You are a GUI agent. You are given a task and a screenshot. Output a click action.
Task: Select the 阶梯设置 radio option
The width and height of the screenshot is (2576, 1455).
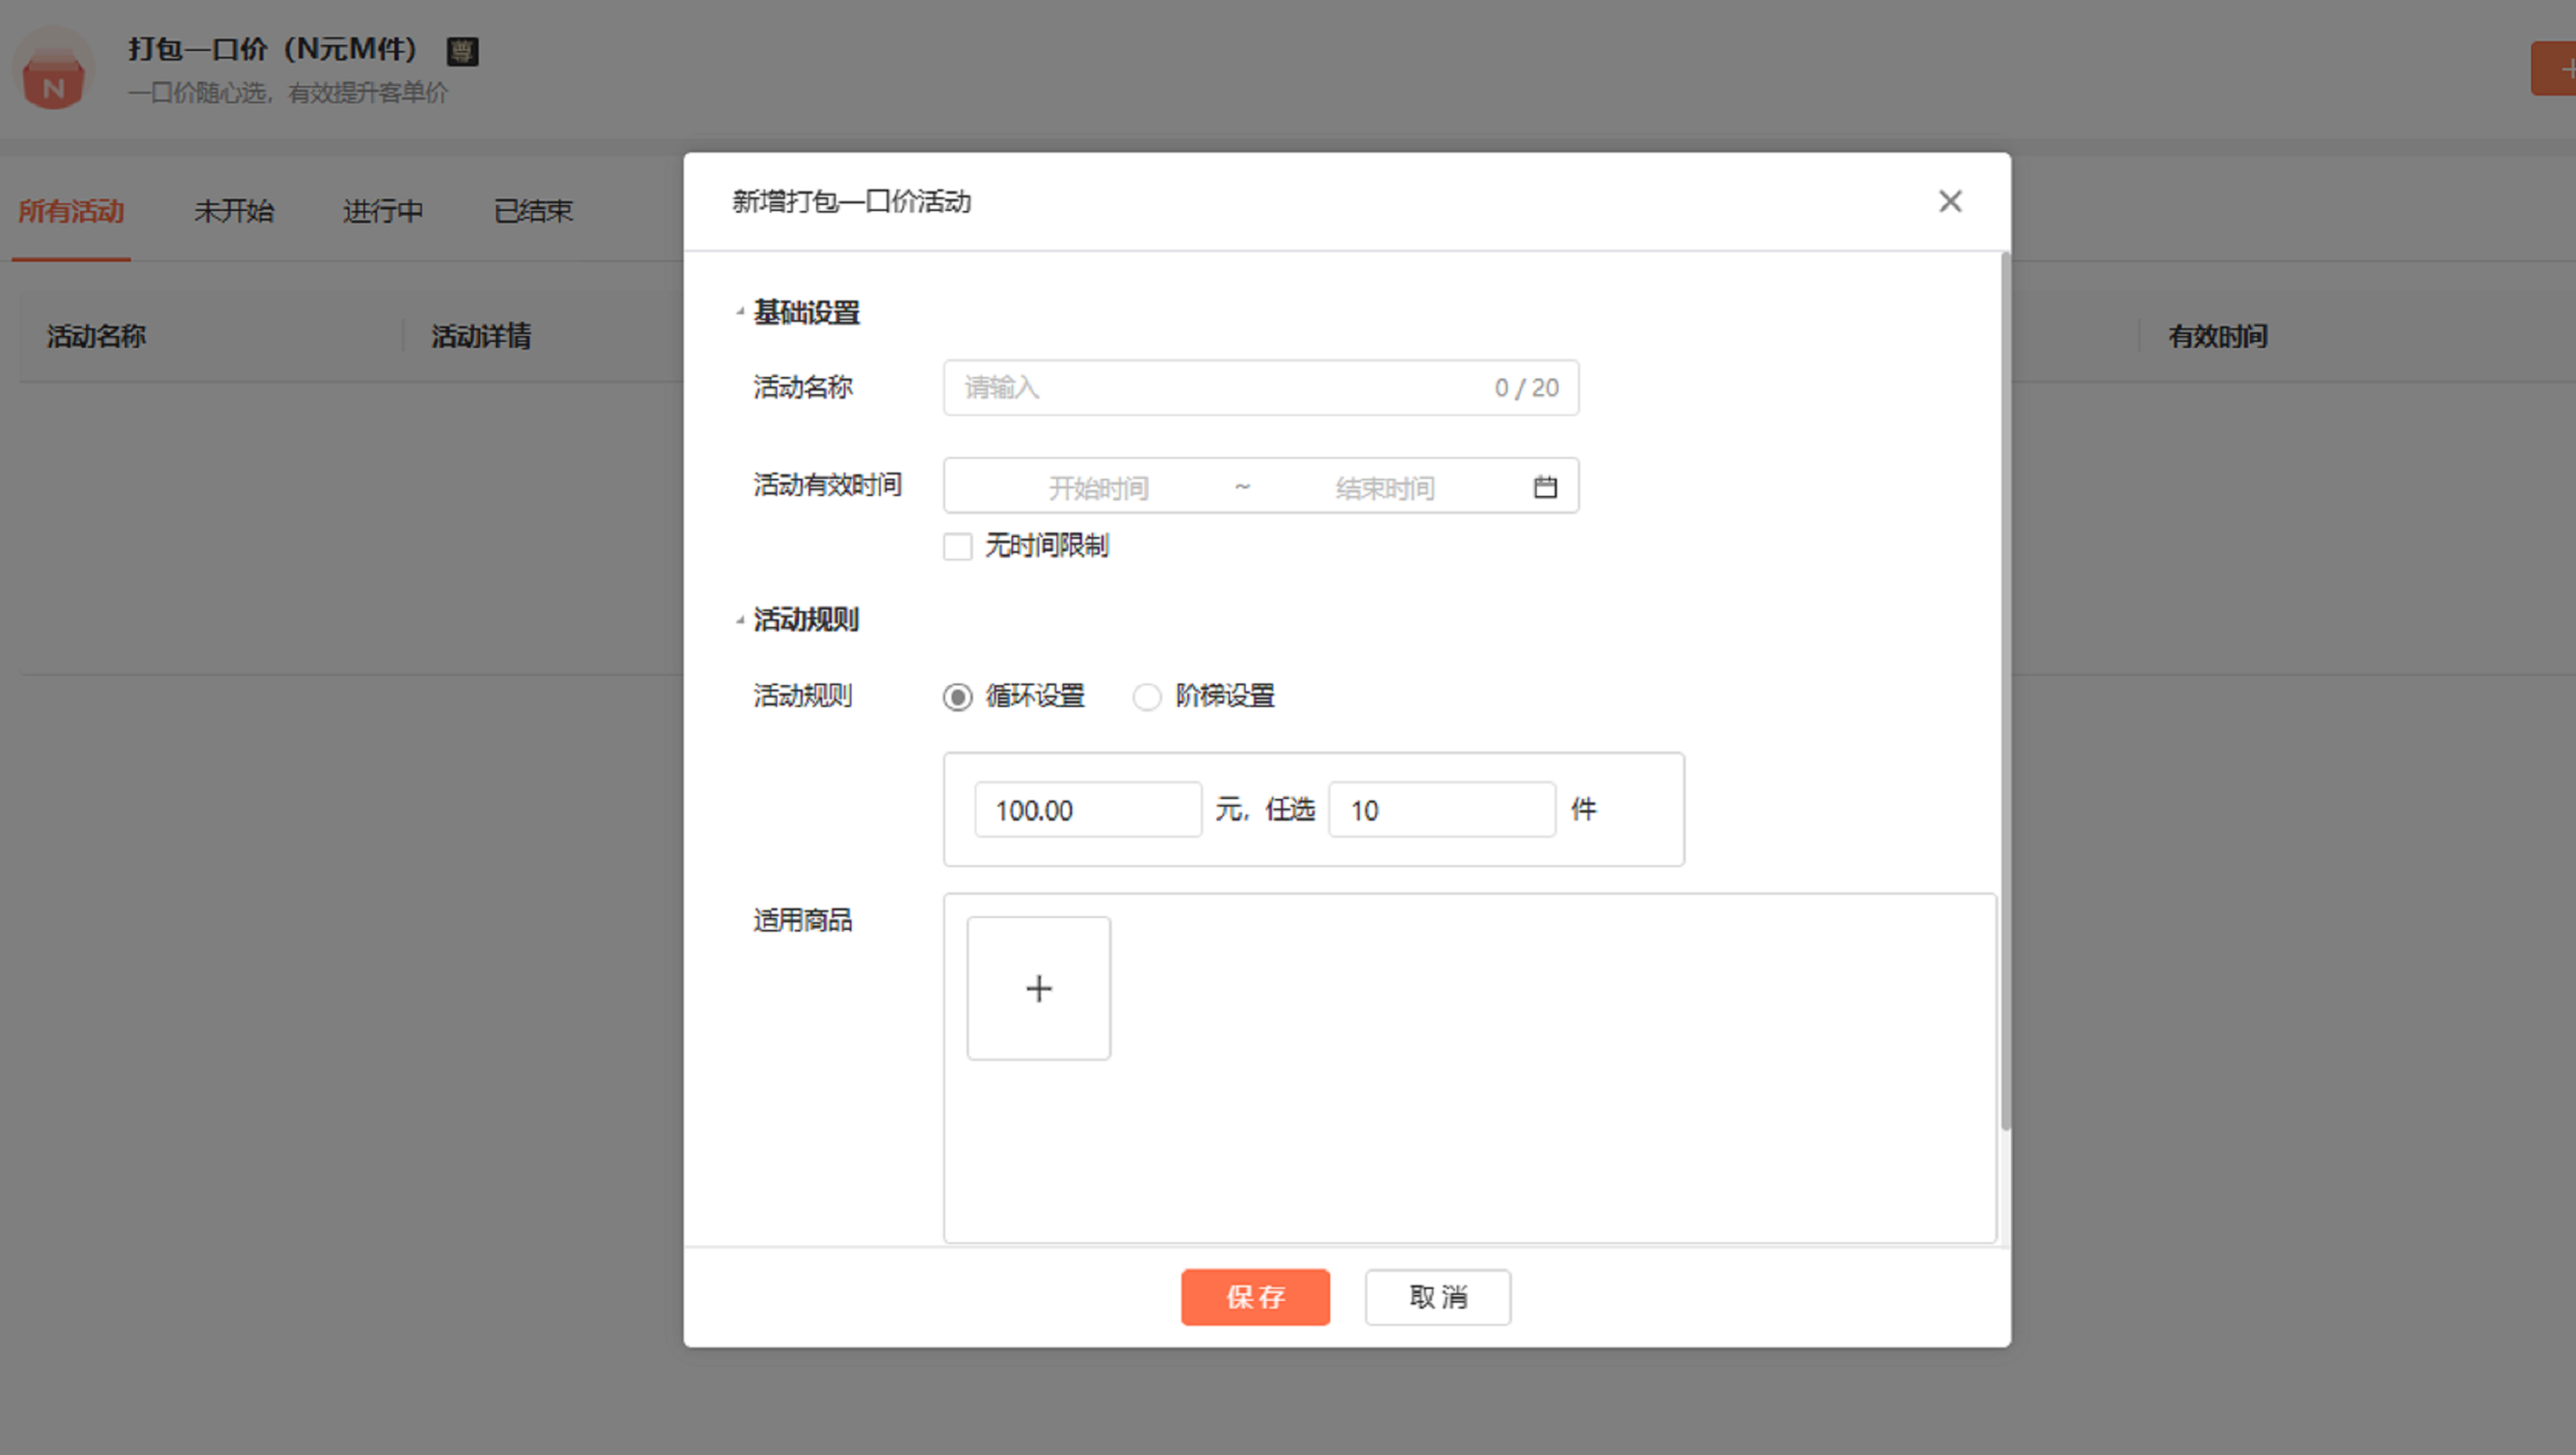pyautogui.click(x=1146, y=696)
